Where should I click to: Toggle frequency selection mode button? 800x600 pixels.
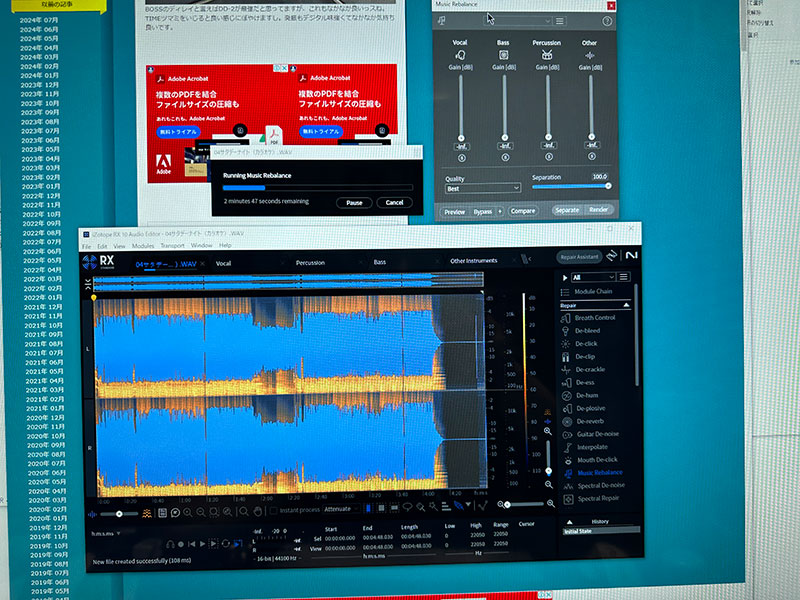[394, 508]
